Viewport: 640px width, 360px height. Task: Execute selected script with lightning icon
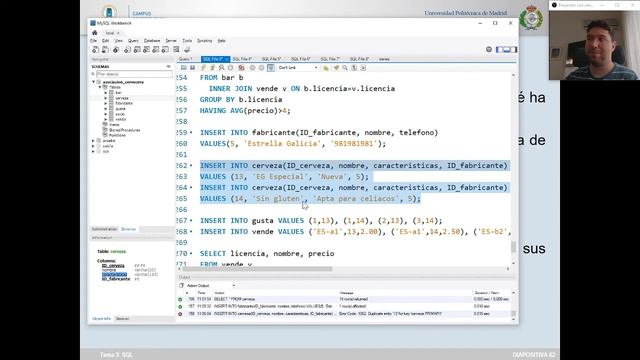point(203,68)
